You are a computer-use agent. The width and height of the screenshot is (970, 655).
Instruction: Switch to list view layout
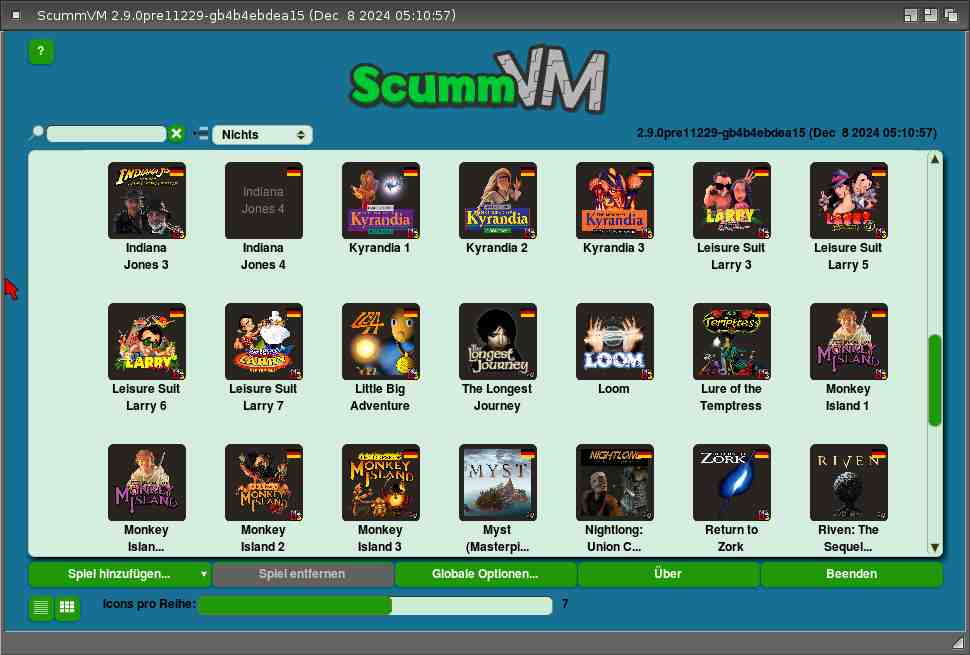41,606
